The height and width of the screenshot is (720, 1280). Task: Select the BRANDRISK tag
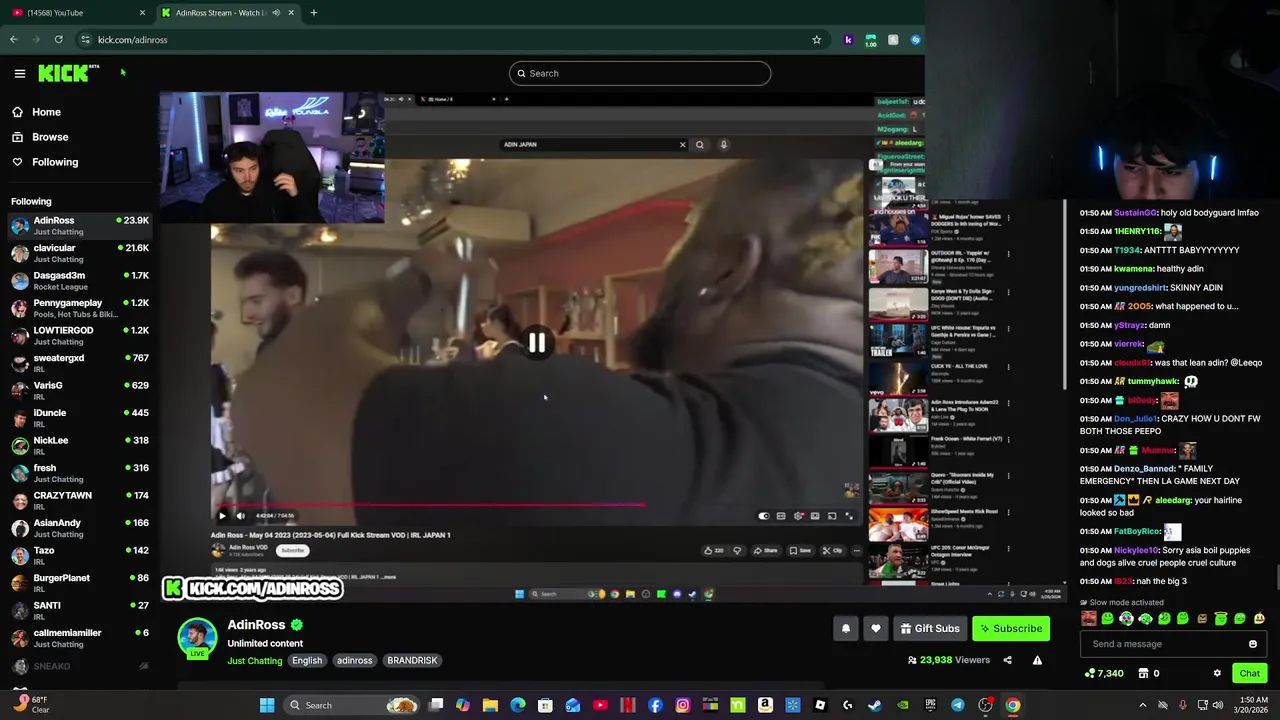pyautogui.click(x=412, y=661)
